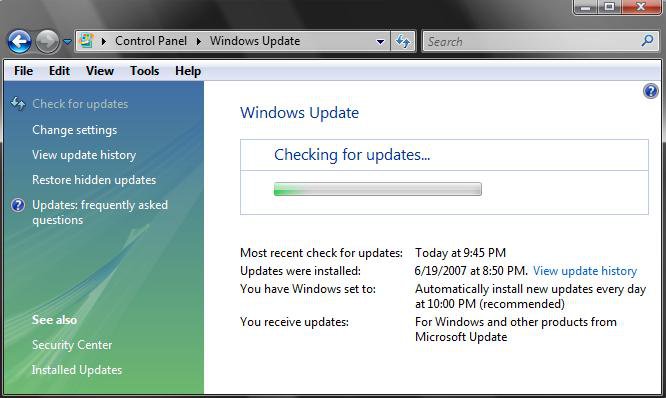The image size is (666, 398).
Task: Open the recent pages dropdown arrow
Action: click(67, 42)
